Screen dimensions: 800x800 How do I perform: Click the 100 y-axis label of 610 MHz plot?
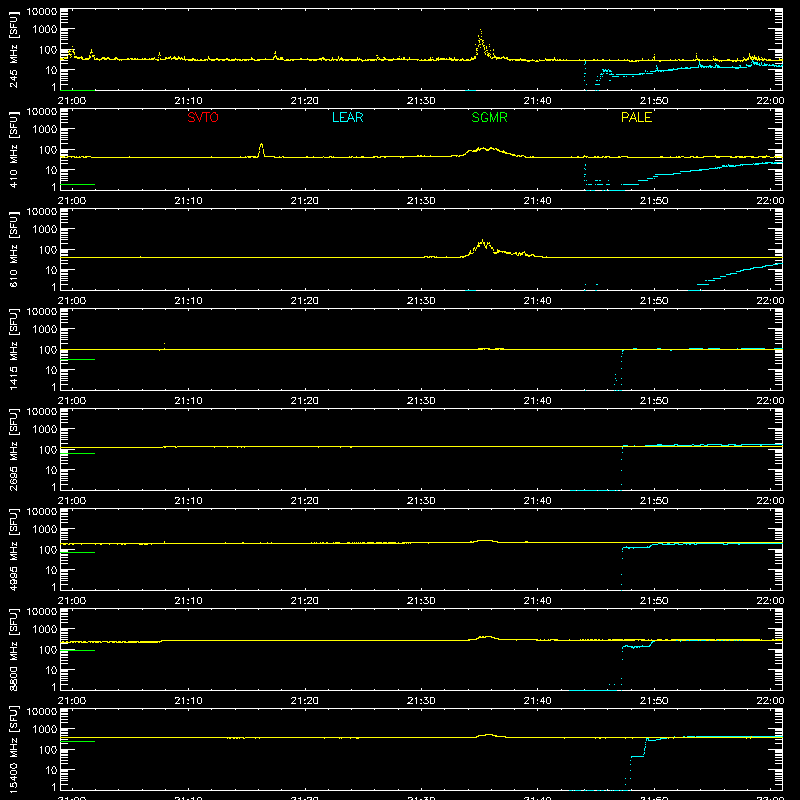48,250
